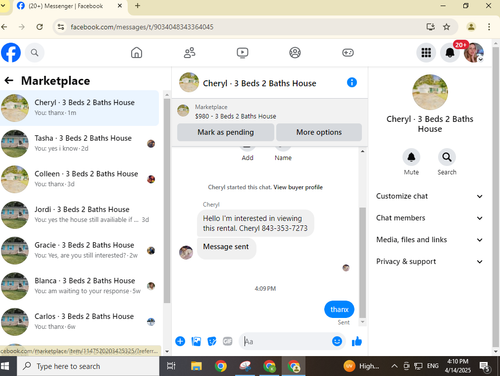Open account profile picture menu

[x=474, y=53]
